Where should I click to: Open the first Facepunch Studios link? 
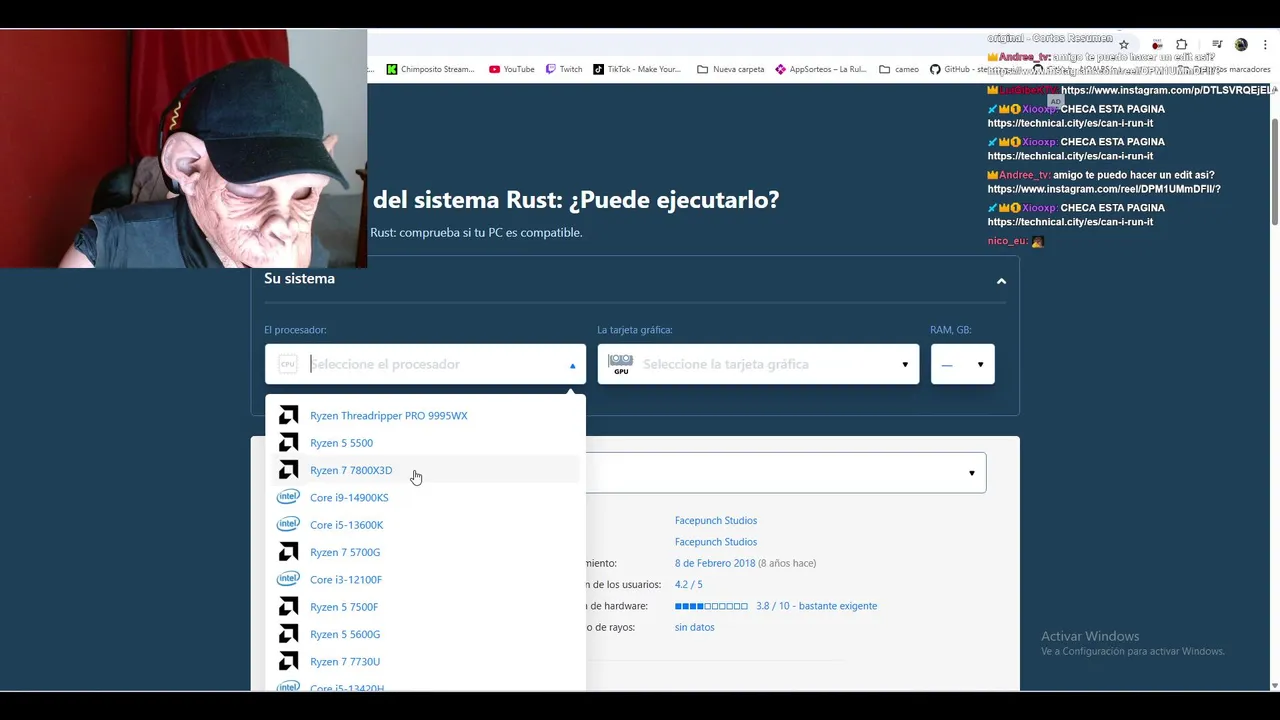tap(716, 520)
